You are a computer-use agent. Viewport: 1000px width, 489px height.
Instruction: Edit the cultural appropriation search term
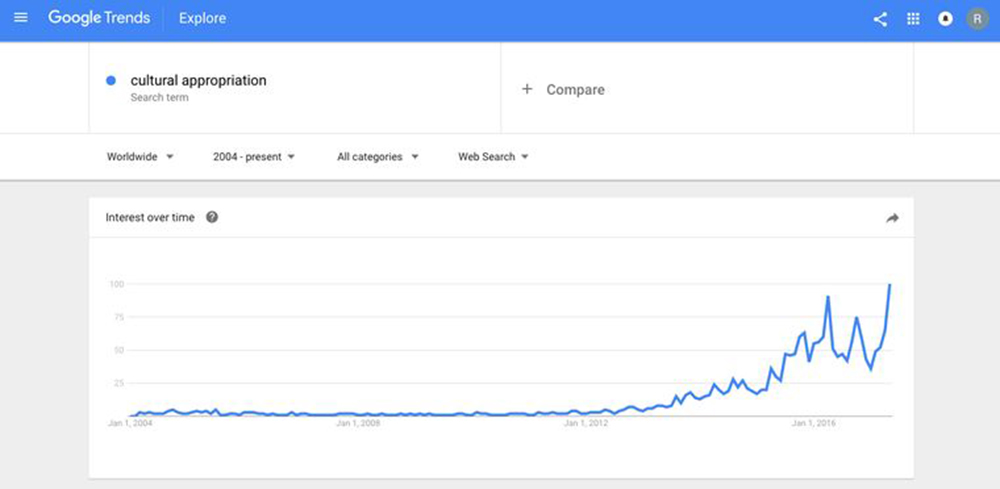[x=198, y=80]
